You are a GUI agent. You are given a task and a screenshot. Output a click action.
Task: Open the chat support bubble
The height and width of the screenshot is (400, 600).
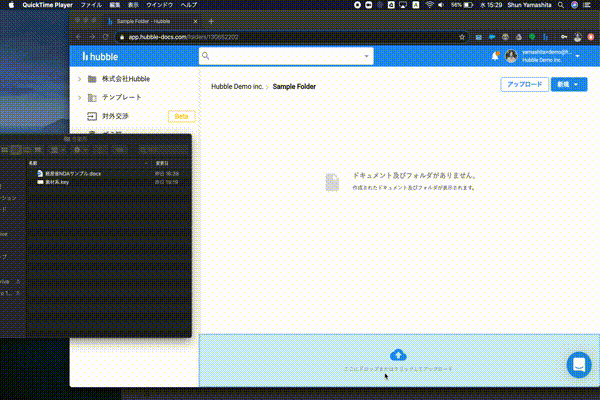coord(579,365)
